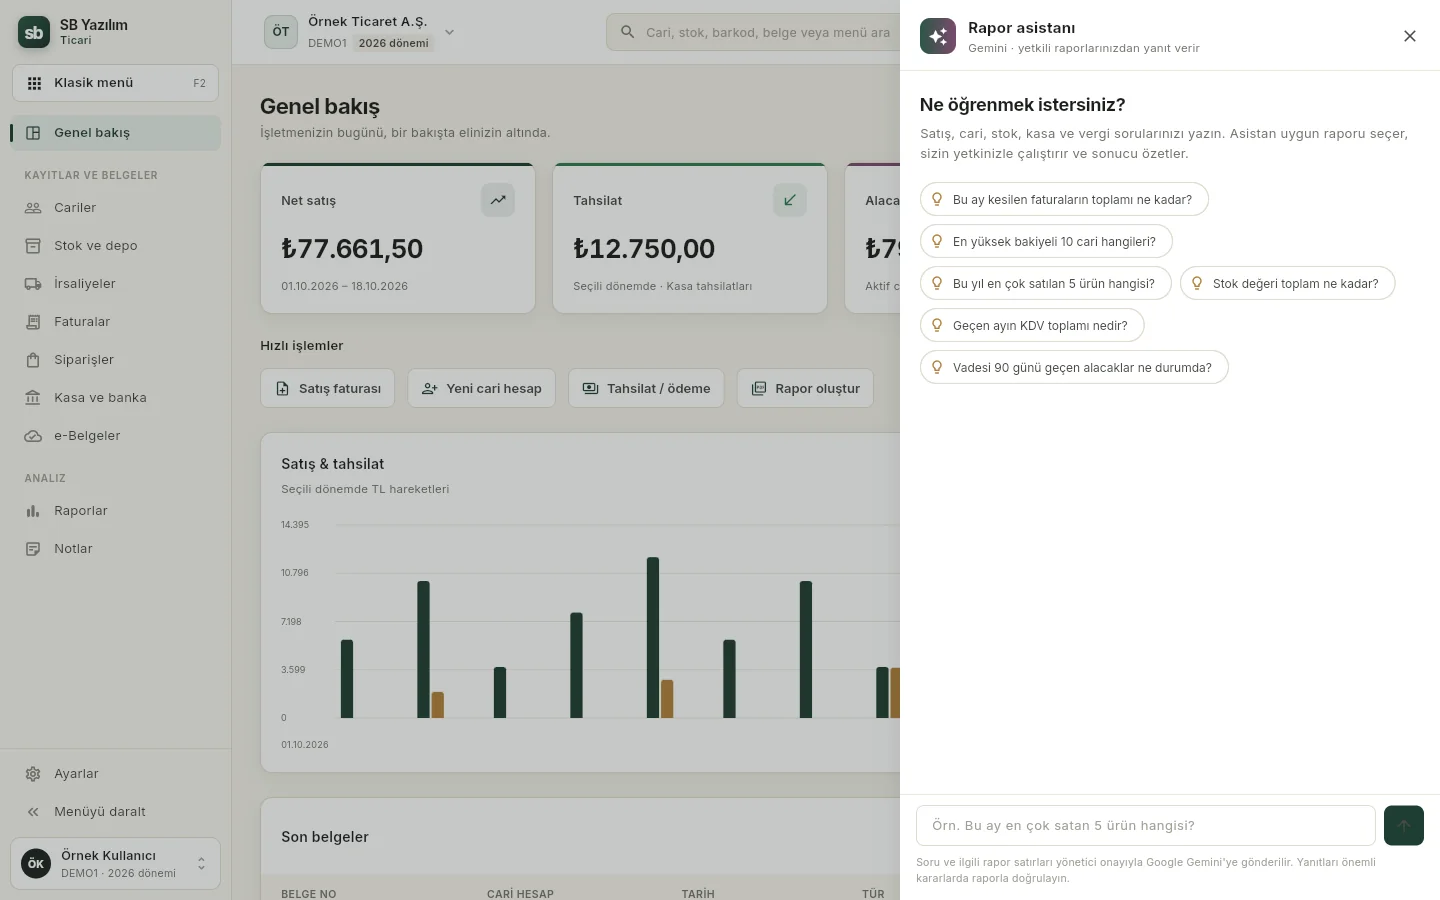The width and height of the screenshot is (1440, 900).
Task: Pick suggestion En yüksek bakiyeli 10 cari
Action: 1046,241
